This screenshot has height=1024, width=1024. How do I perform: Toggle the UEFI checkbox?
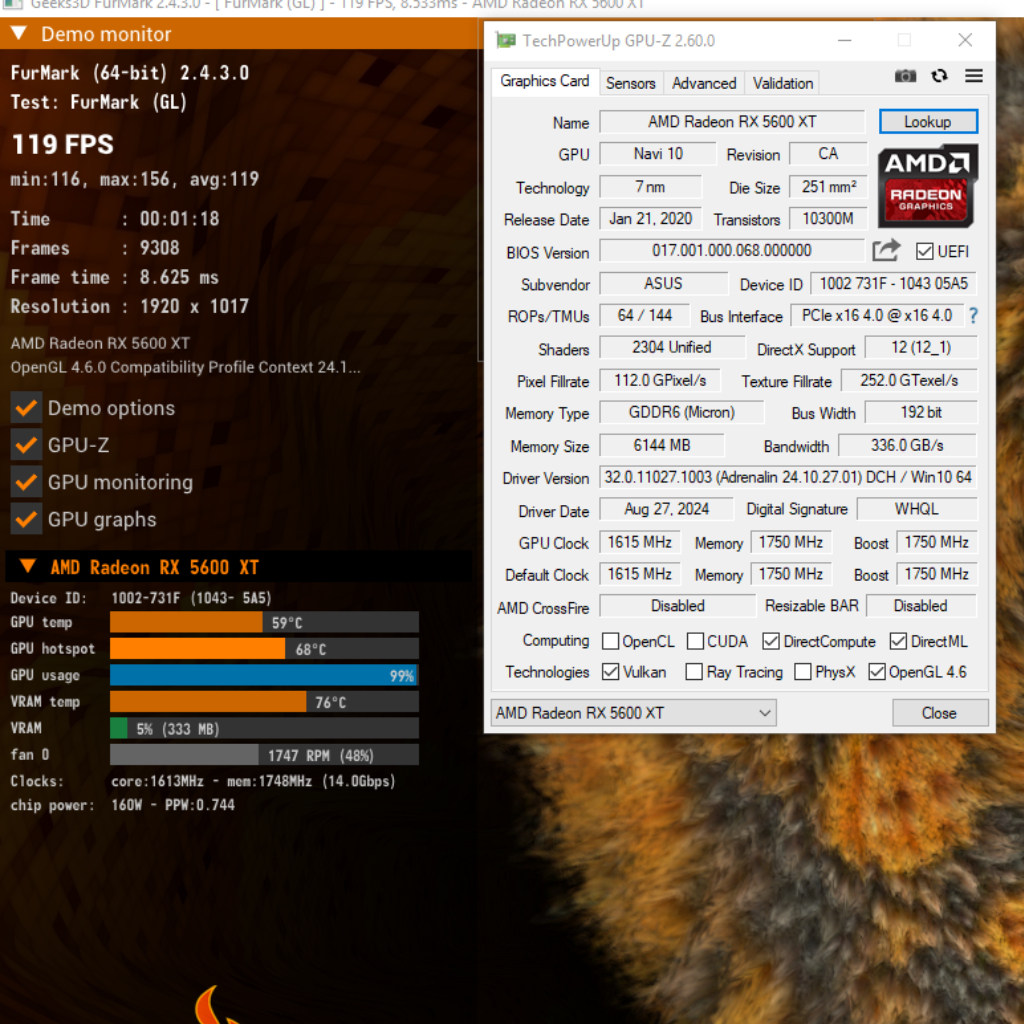(924, 252)
